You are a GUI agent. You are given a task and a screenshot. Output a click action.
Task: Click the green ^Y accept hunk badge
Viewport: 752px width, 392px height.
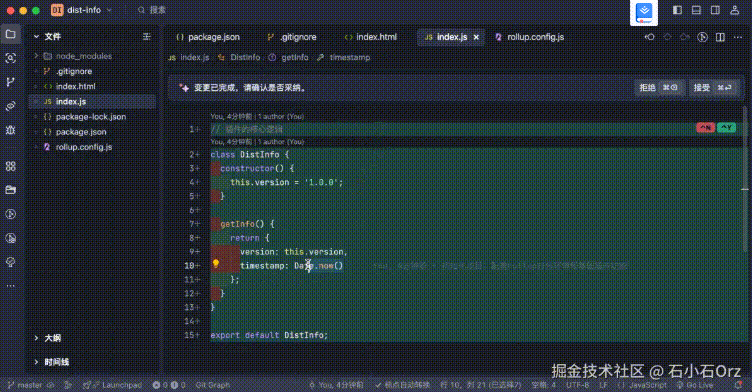click(x=727, y=127)
